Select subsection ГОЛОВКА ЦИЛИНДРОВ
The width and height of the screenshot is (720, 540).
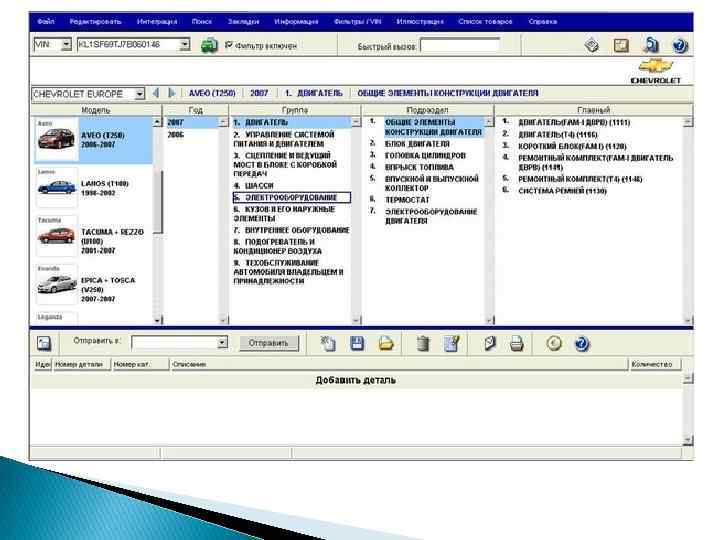425,156
